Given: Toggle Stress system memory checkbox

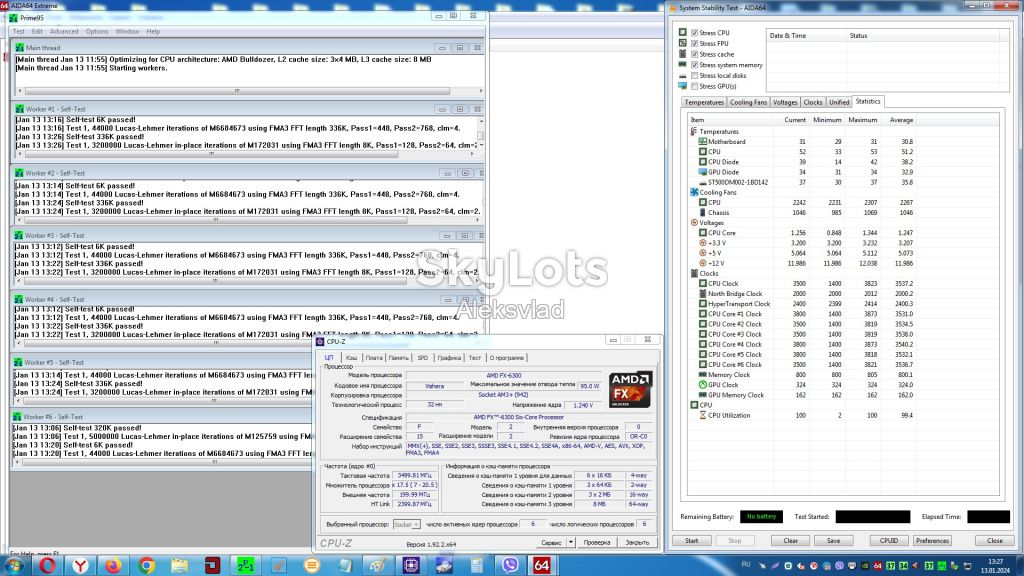Looking at the screenshot, I should (x=694, y=65).
